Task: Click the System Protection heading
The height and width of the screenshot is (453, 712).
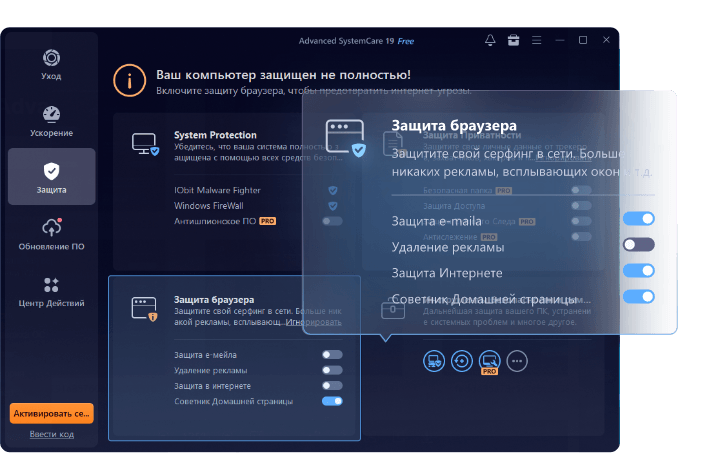Action: (215, 135)
